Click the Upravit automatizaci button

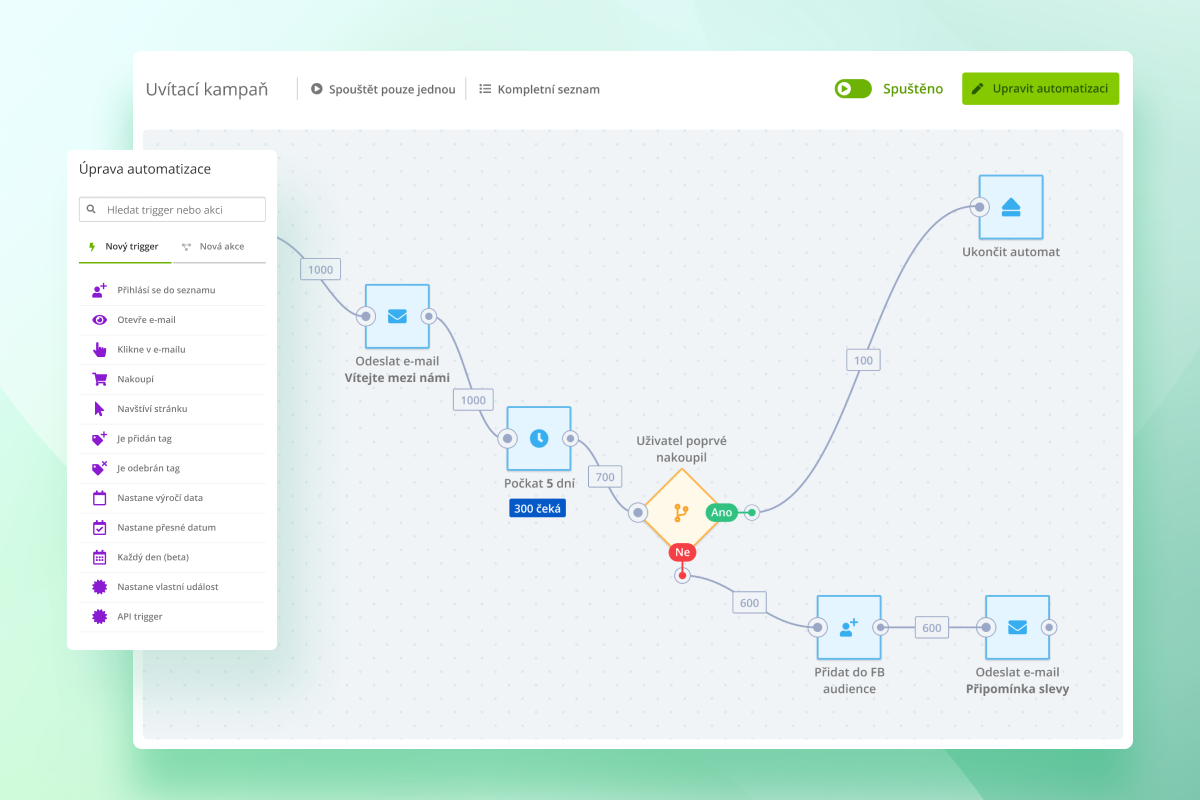pos(1040,89)
